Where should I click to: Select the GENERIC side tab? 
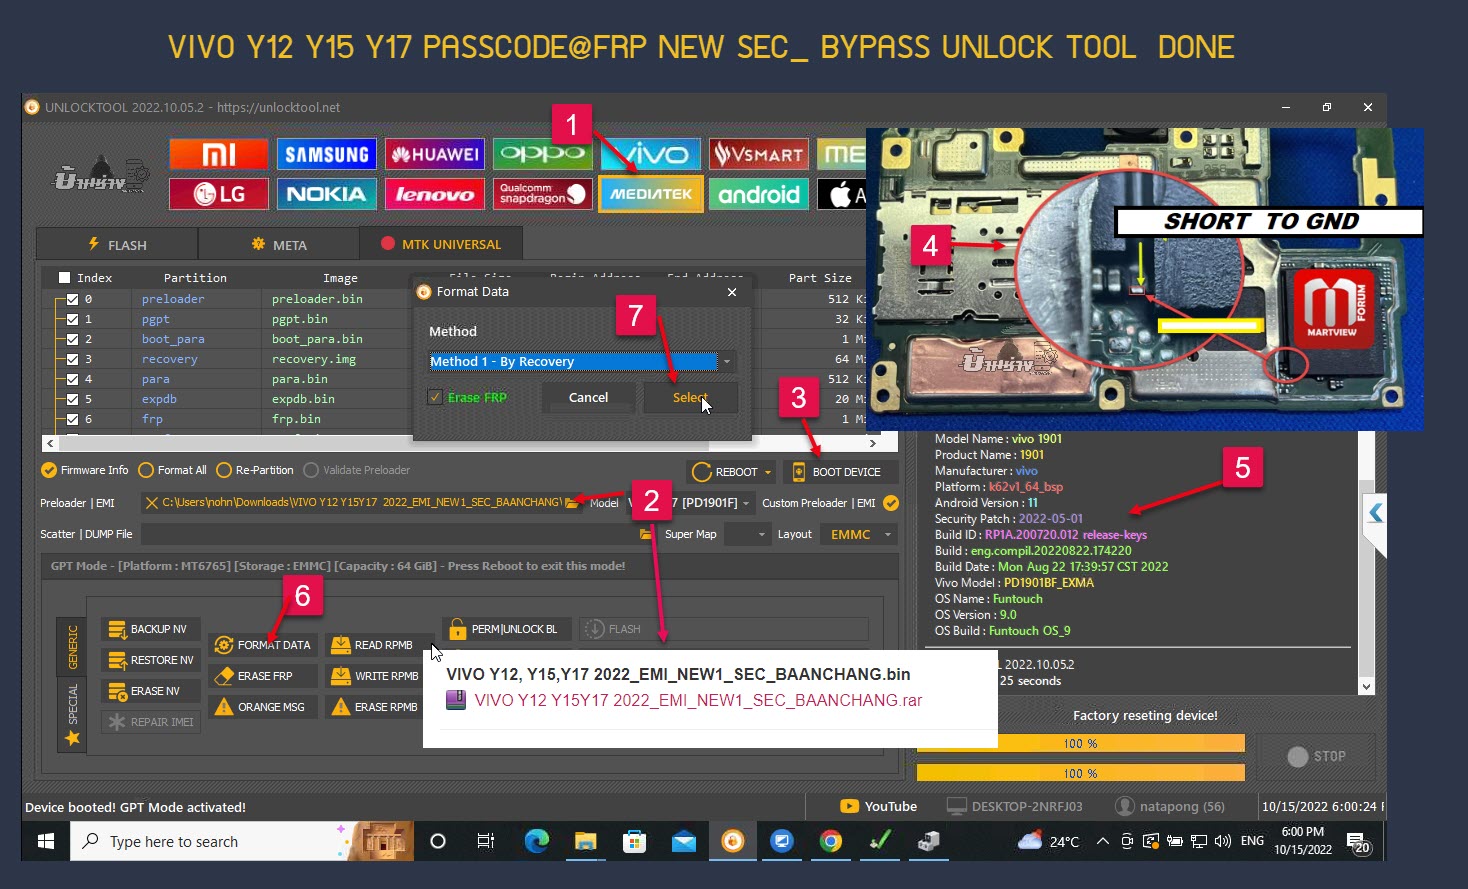click(72, 647)
